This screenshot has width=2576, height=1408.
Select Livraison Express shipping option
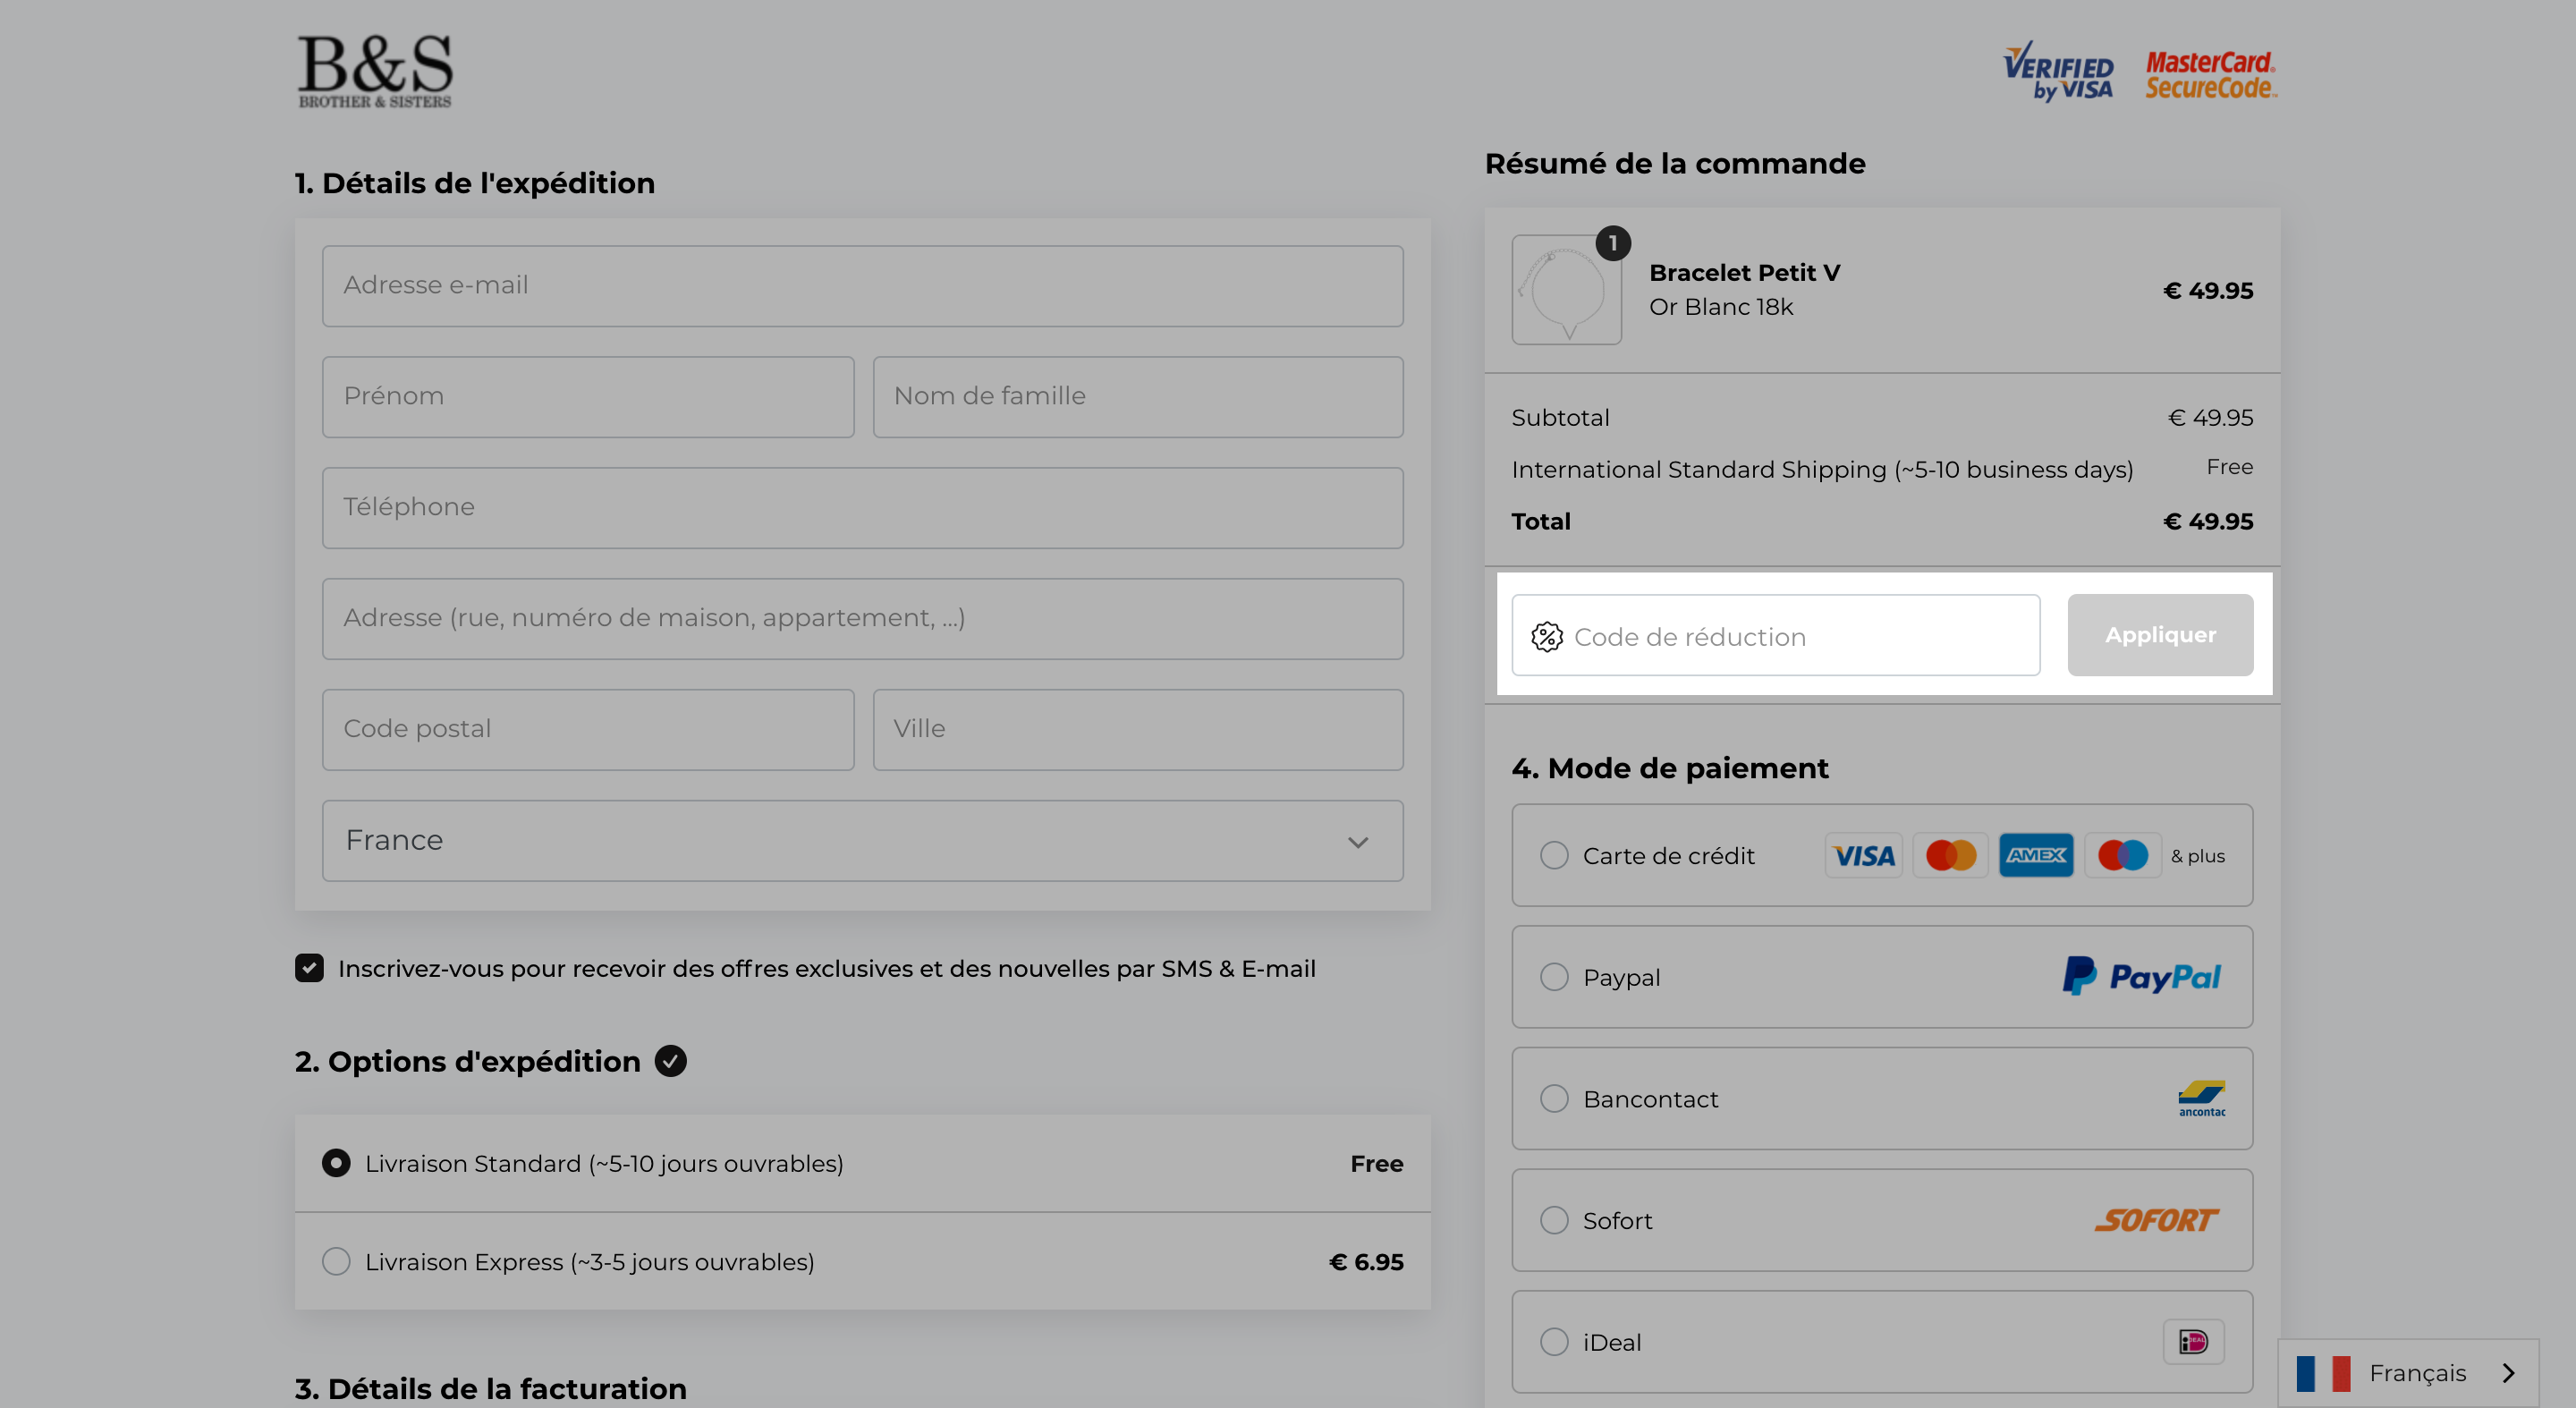pyautogui.click(x=336, y=1261)
